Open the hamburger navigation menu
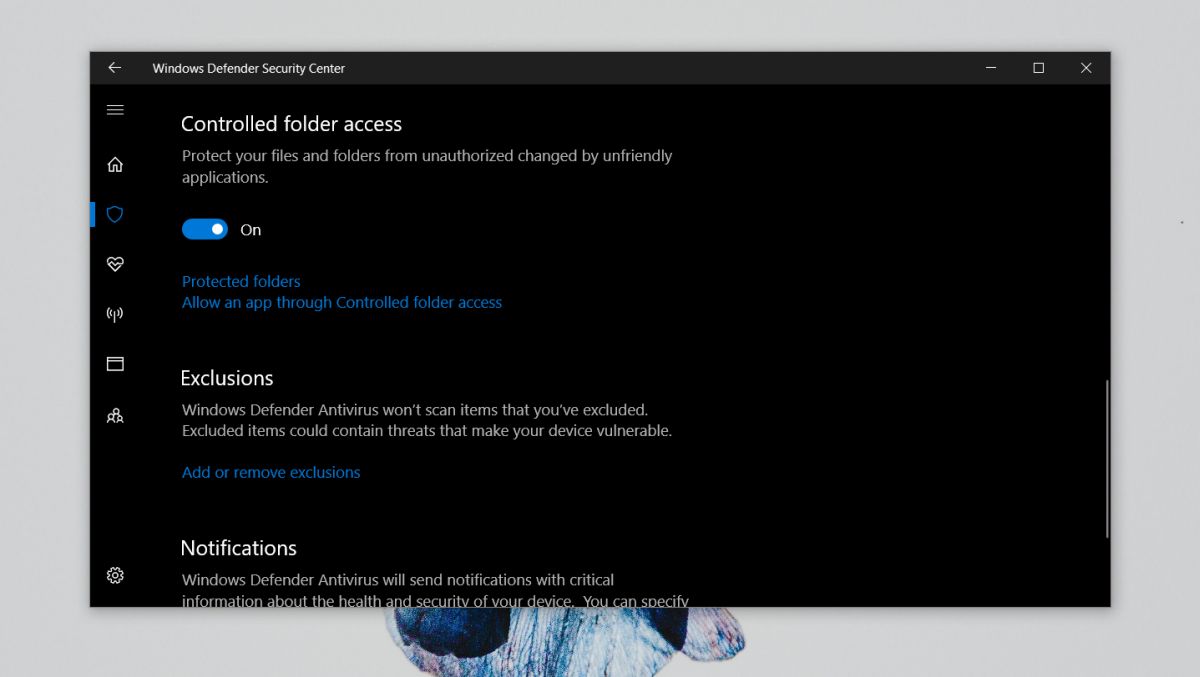The image size is (1200, 677). (115, 110)
